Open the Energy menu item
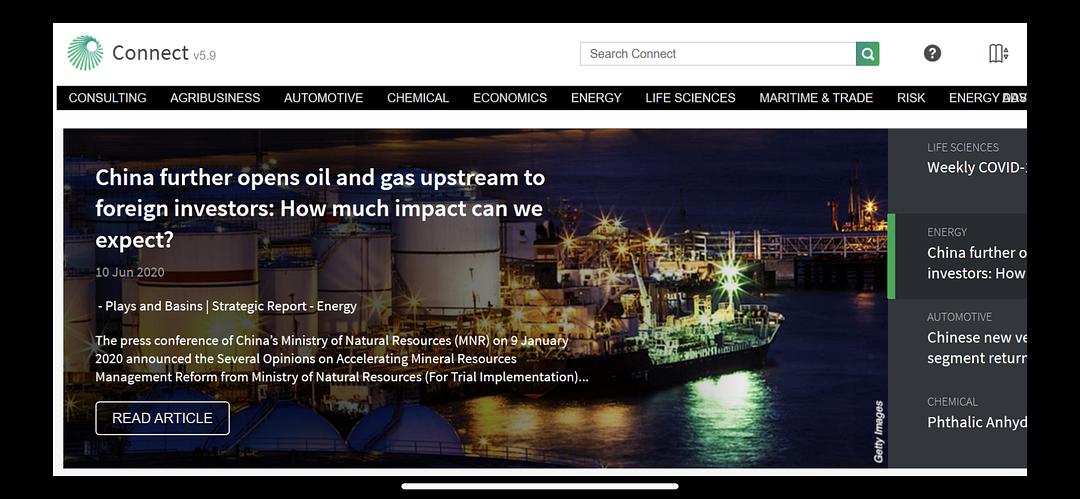The image size is (1080, 499). tap(596, 98)
